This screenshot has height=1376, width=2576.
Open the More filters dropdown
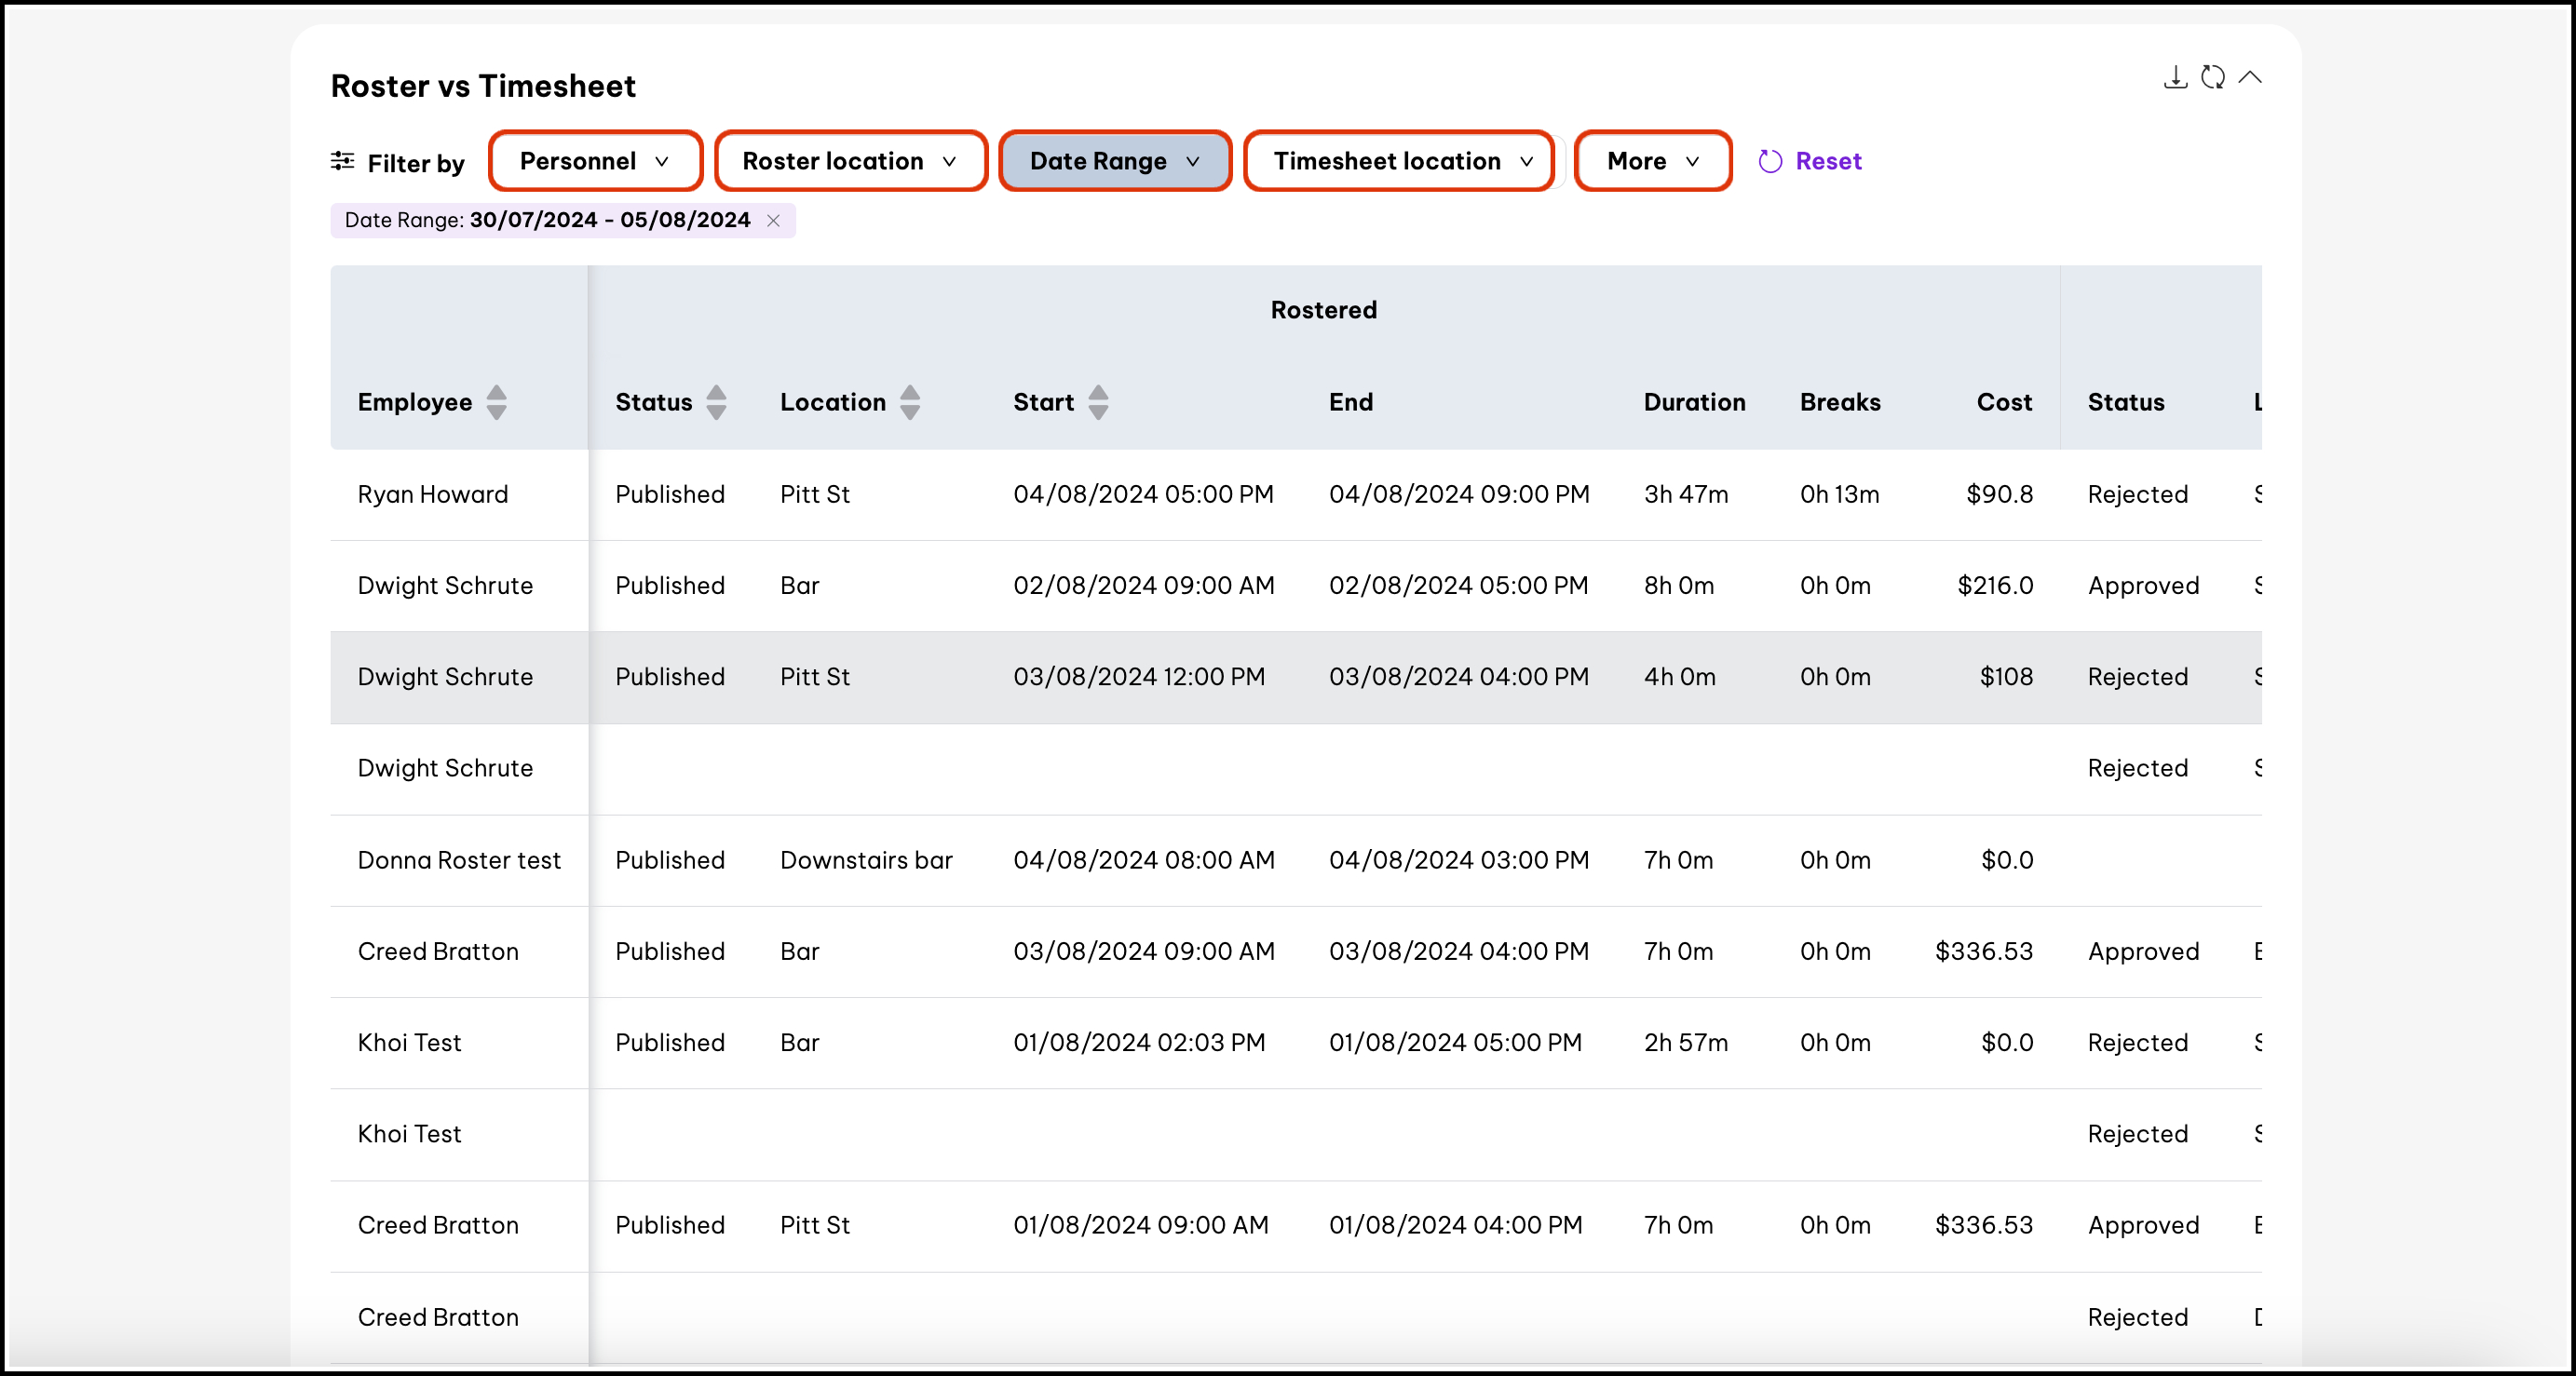click(x=1652, y=161)
